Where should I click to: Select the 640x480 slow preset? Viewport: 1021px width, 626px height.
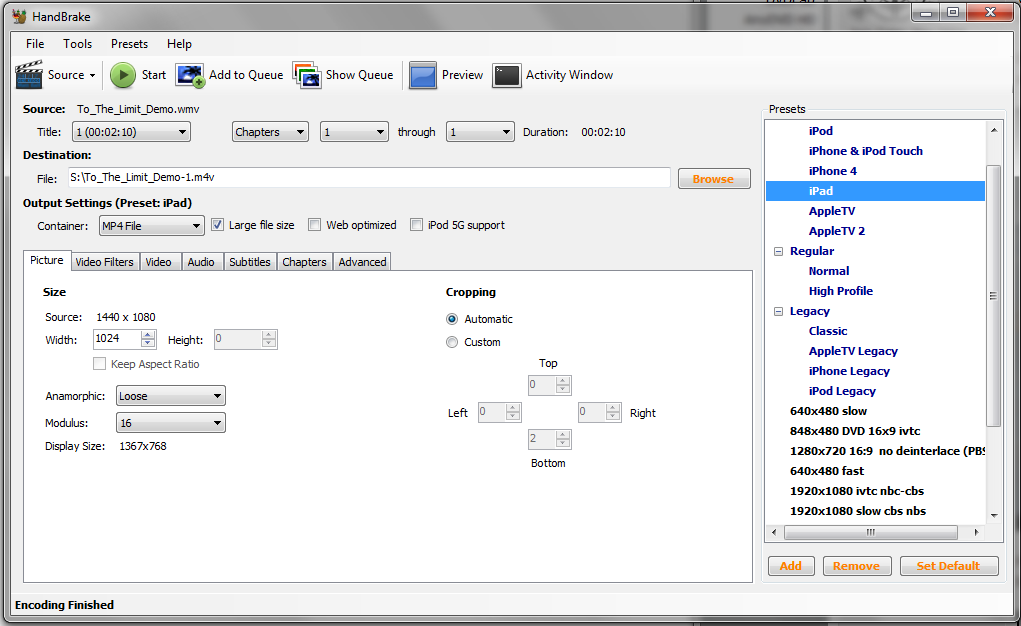tap(828, 411)
